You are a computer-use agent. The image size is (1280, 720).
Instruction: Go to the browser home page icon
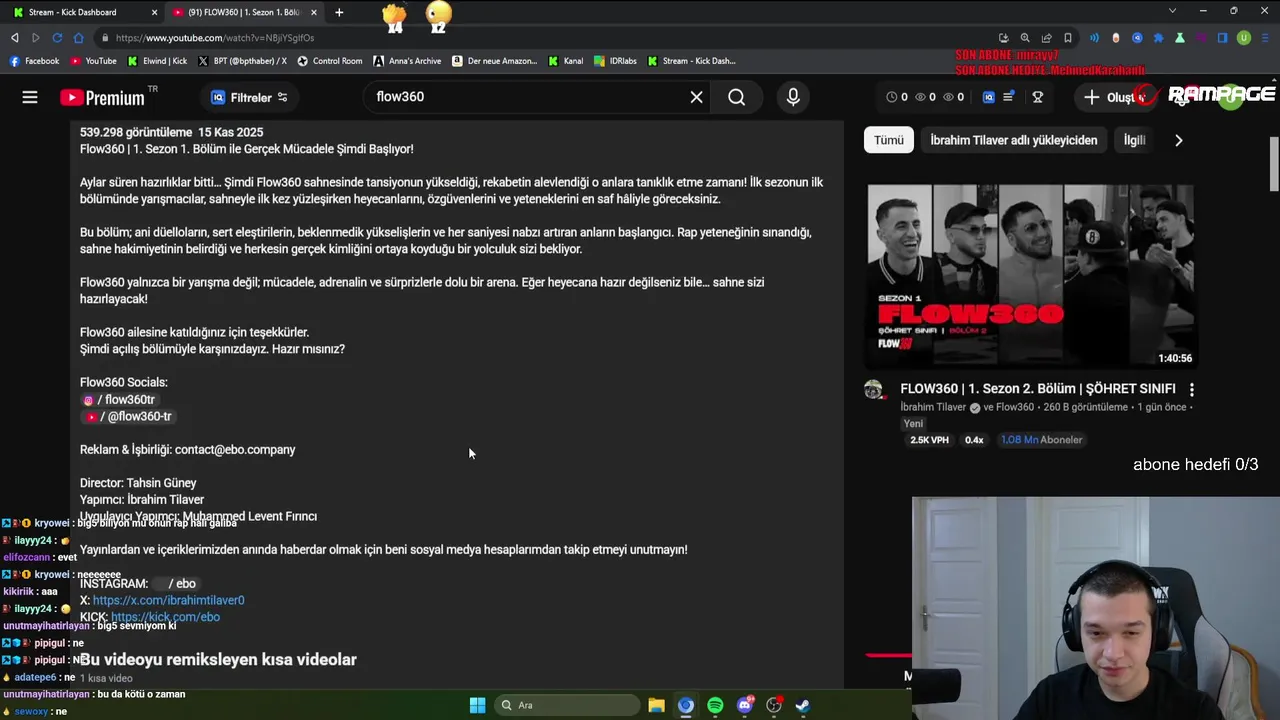[78, 38]
